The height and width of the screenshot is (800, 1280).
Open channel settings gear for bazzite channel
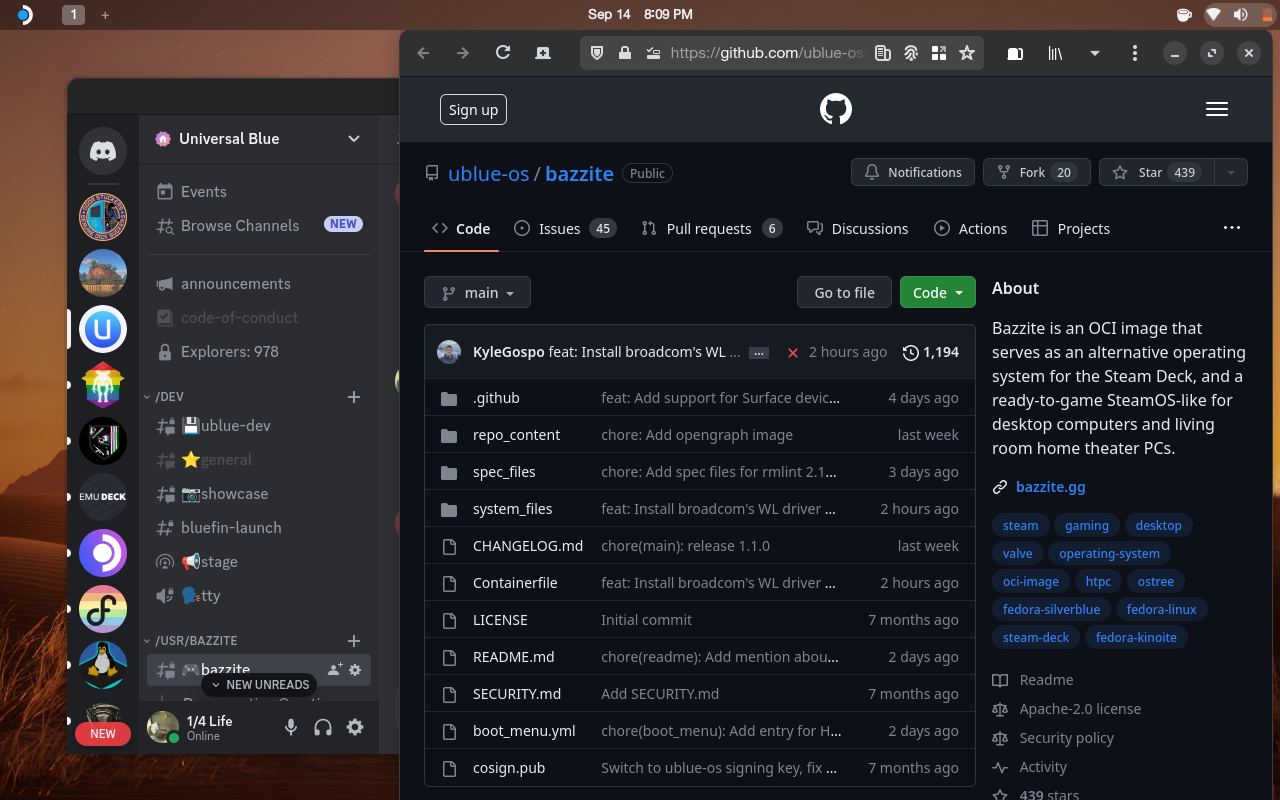[x=355, y=669]
